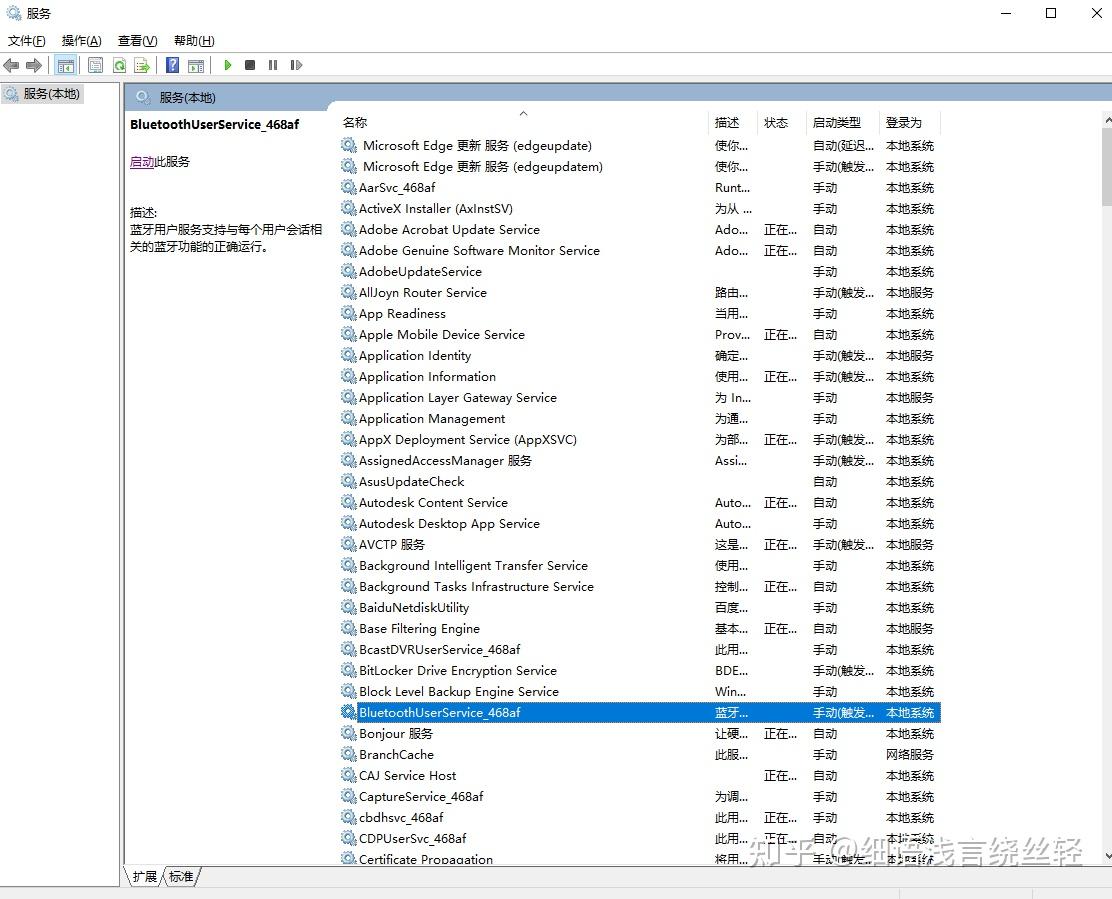Click the gear icon of AsusUpdateCheck

348,481
